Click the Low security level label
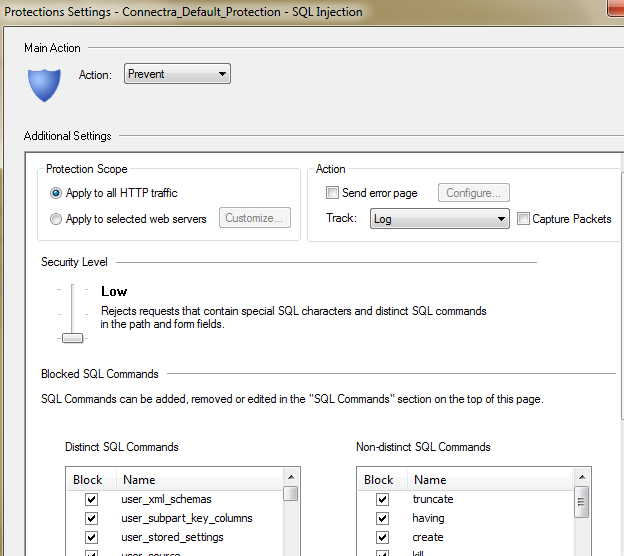The height and width of the screenshot is (556, 624). click(x=114, y=291)
